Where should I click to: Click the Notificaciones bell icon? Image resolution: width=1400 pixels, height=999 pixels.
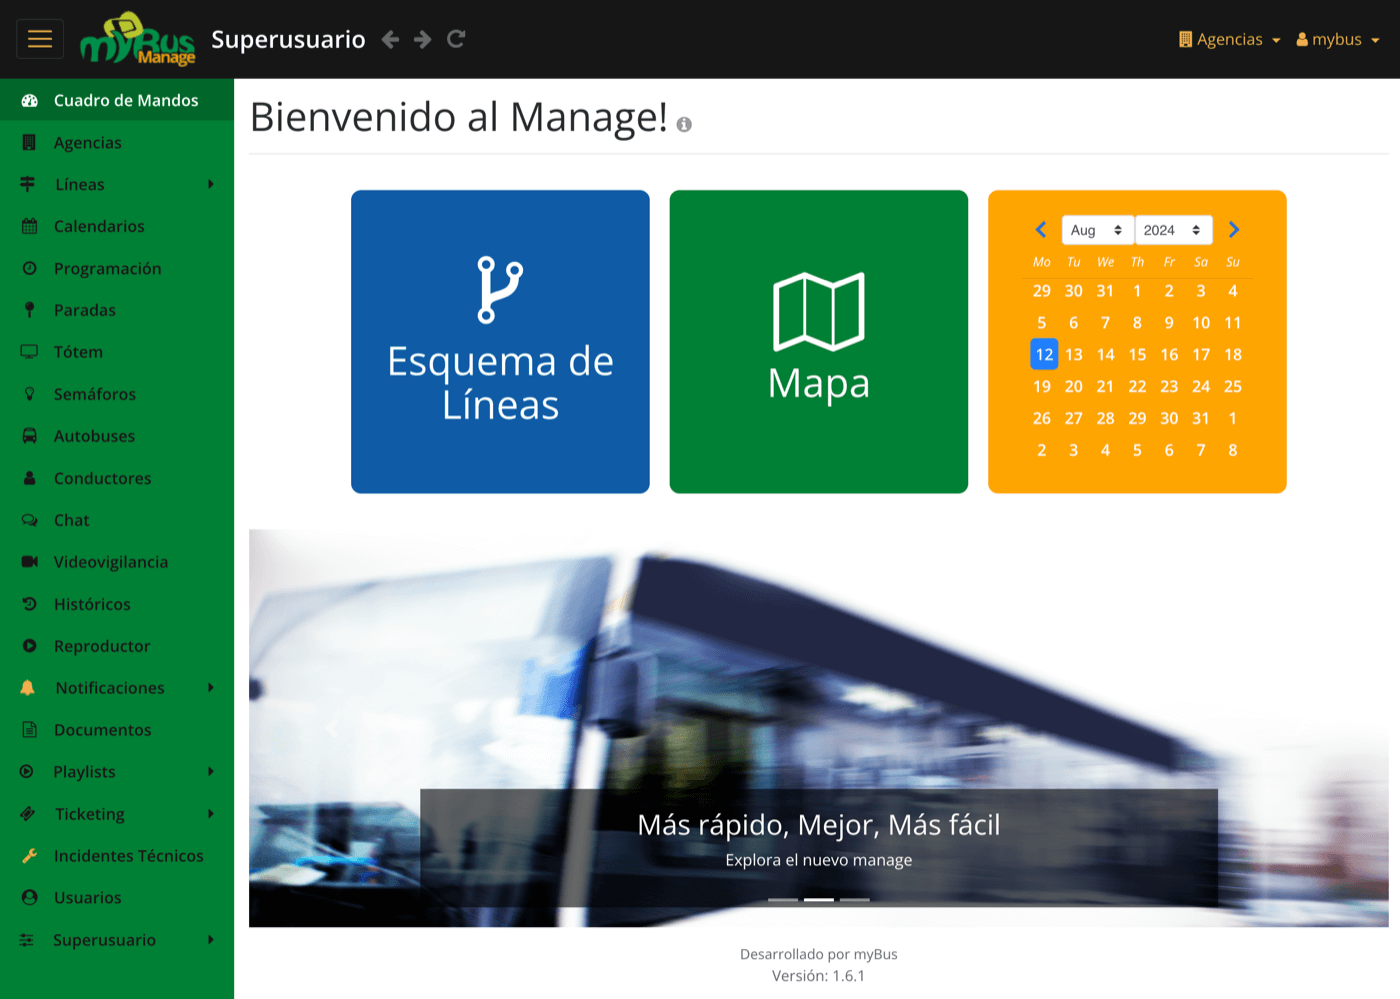tap(29, 687)
